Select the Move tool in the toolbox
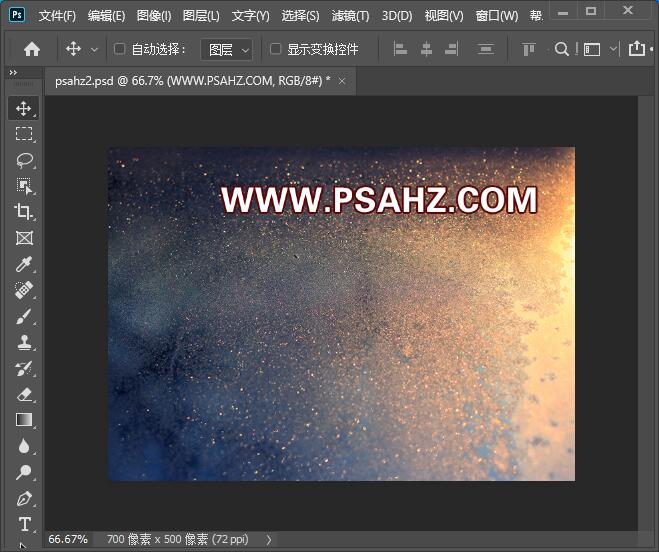Viewport: 659px width, 552px height. pos(24,108)
